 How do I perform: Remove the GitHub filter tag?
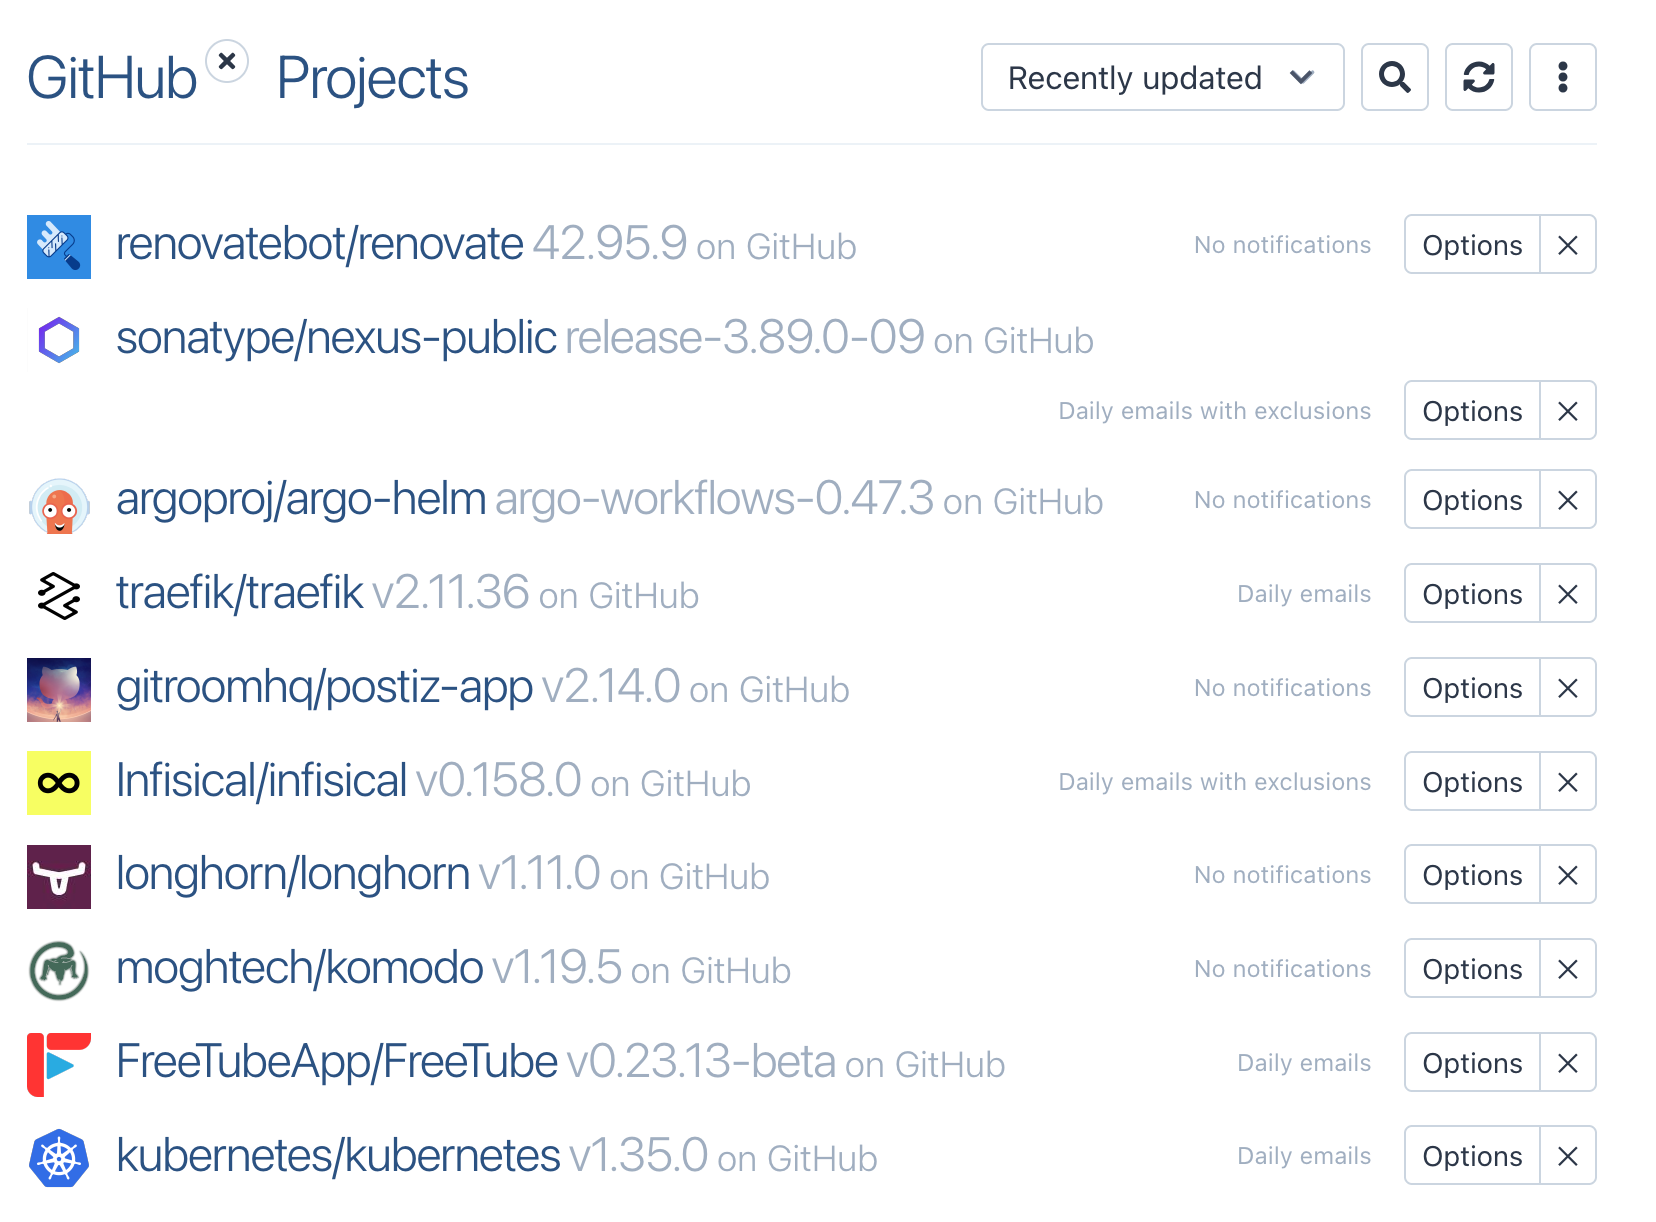click(227, 62)
